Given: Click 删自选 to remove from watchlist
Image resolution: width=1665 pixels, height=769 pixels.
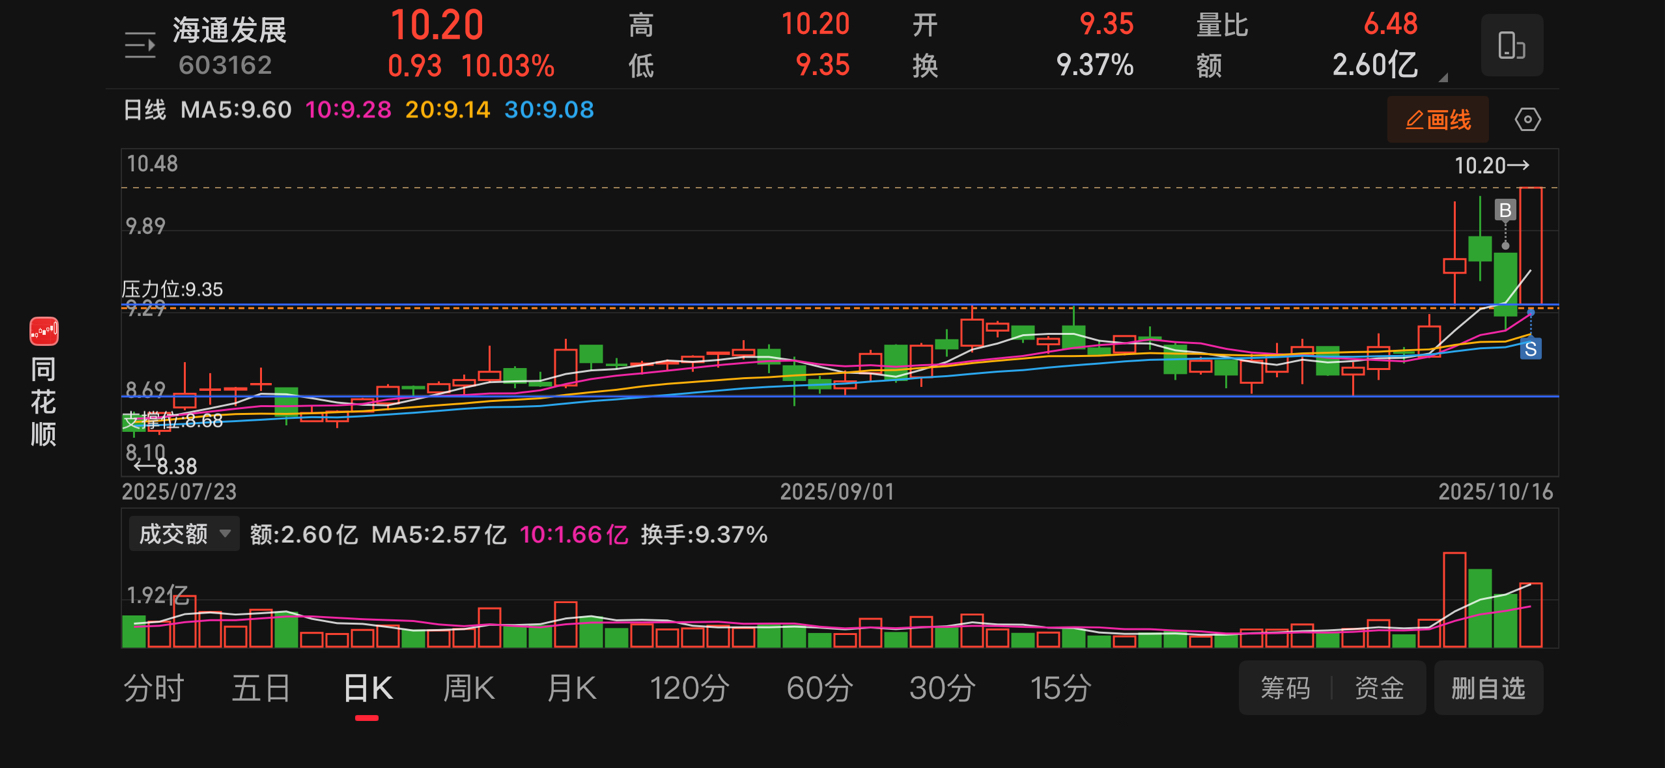Looking at the screenshot, I should pos(1488,688).
